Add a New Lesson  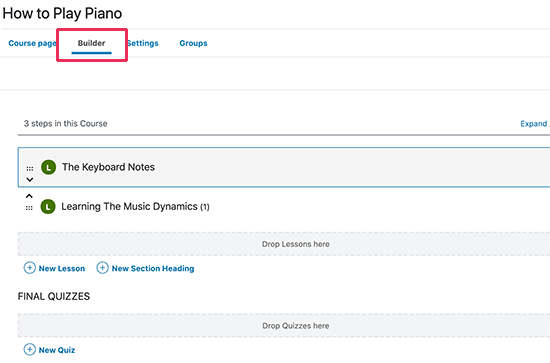(x=62, y=269)
